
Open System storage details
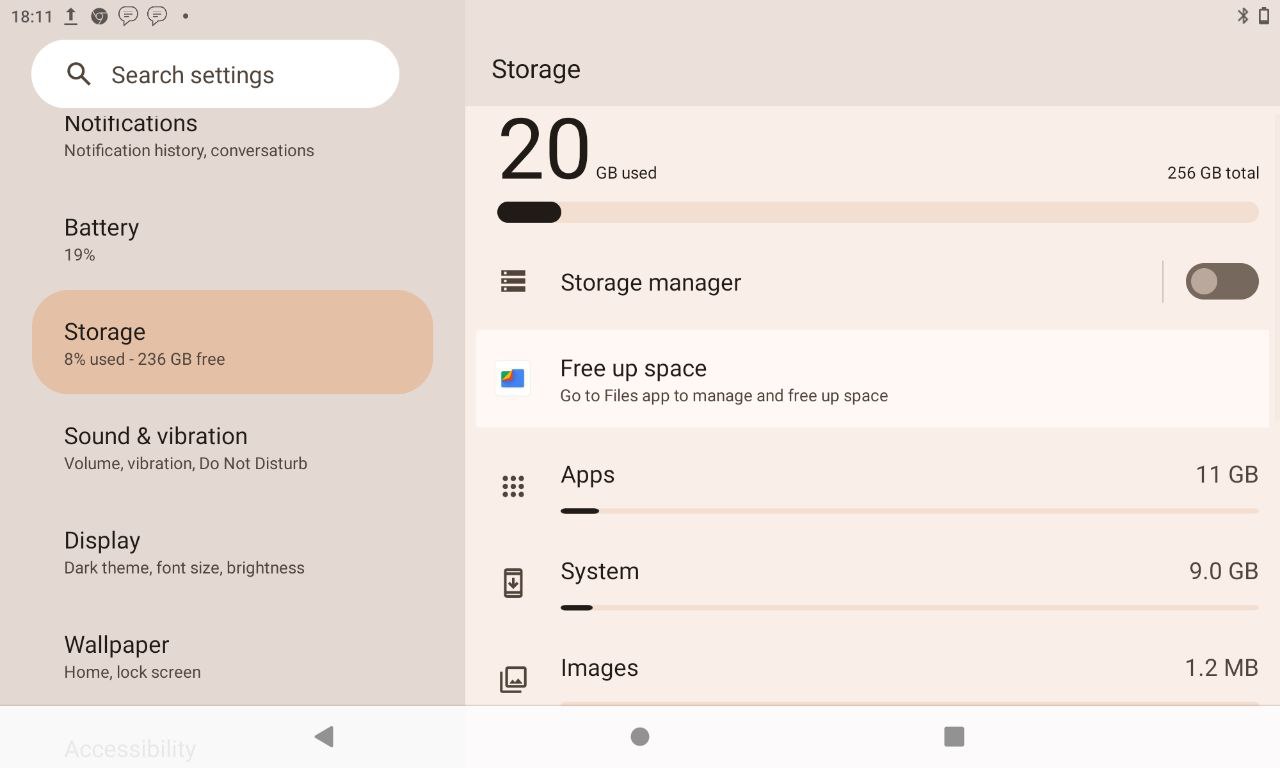pos(872,583)
